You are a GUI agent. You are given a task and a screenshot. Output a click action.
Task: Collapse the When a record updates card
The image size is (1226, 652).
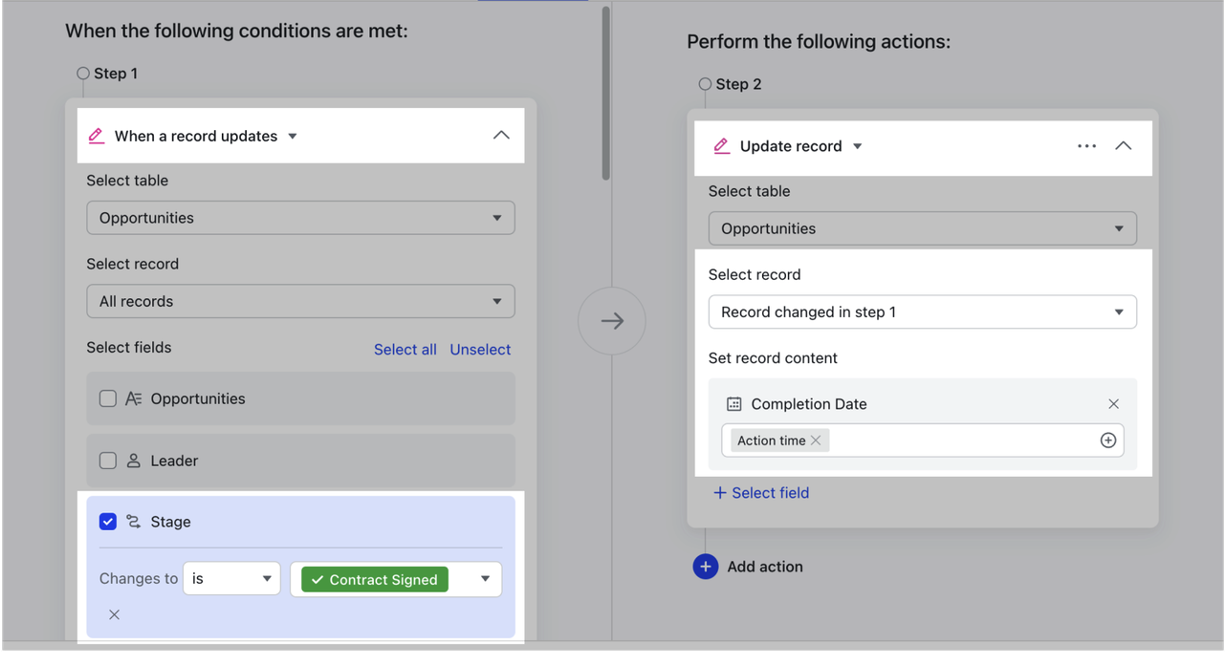(501, 136)
